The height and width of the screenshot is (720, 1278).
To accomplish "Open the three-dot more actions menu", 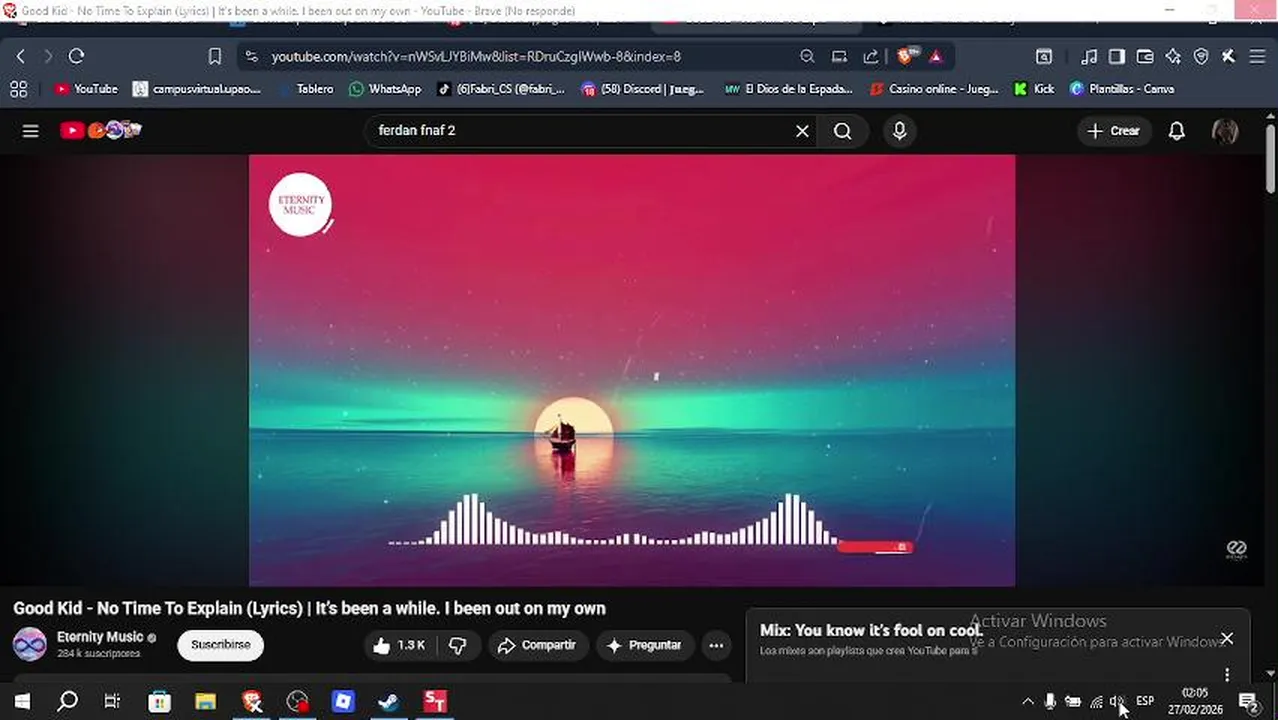I will tap(716, 645).
